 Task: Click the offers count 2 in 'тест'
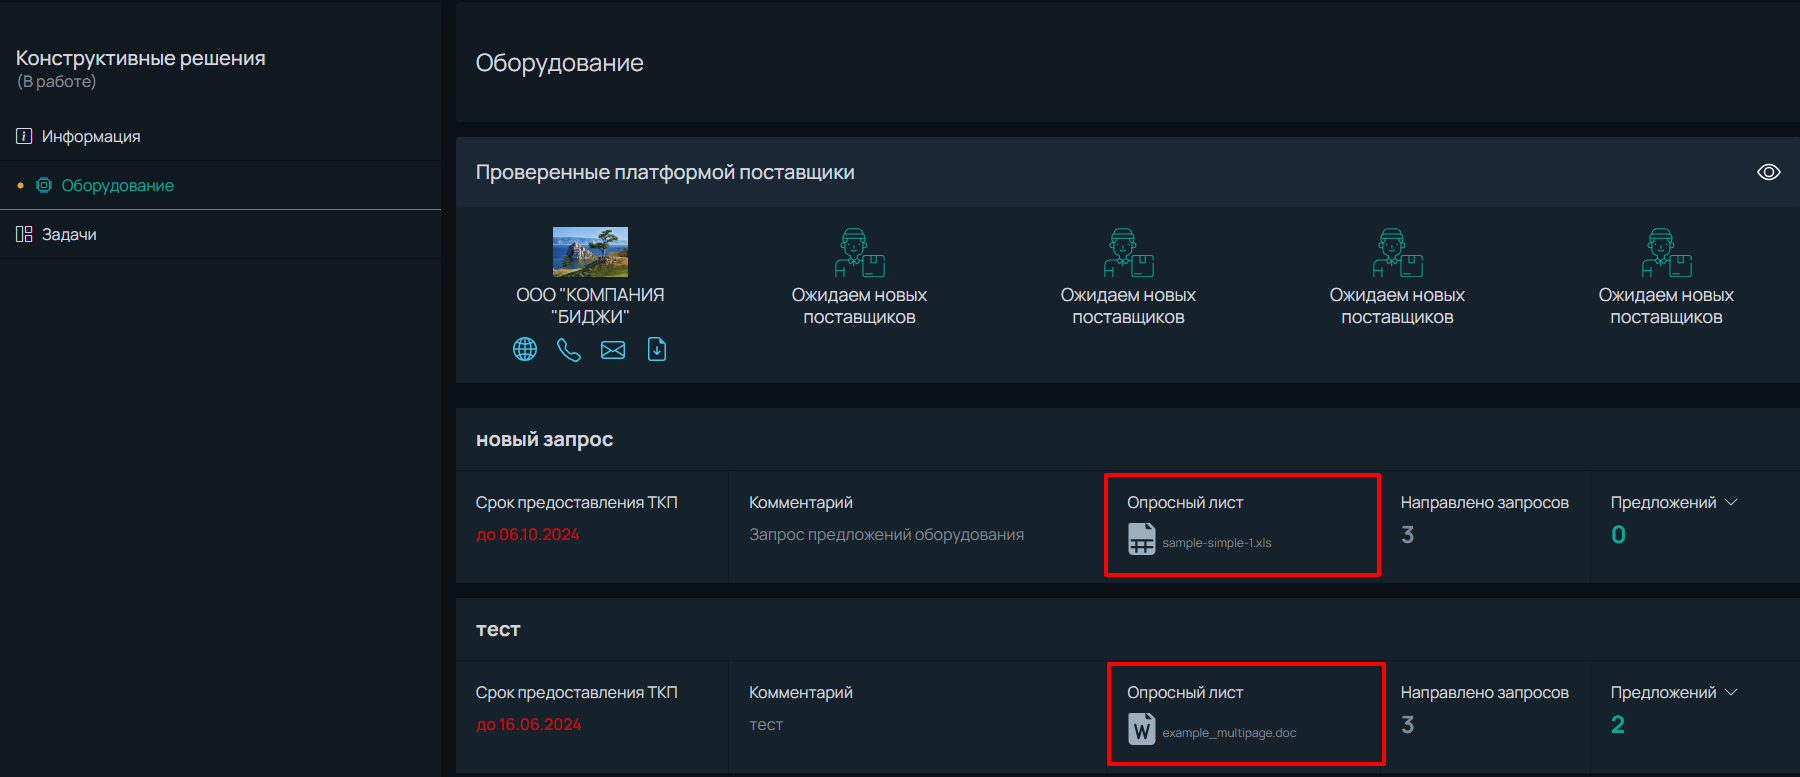pyautogui.click(x=1618, y=724)
